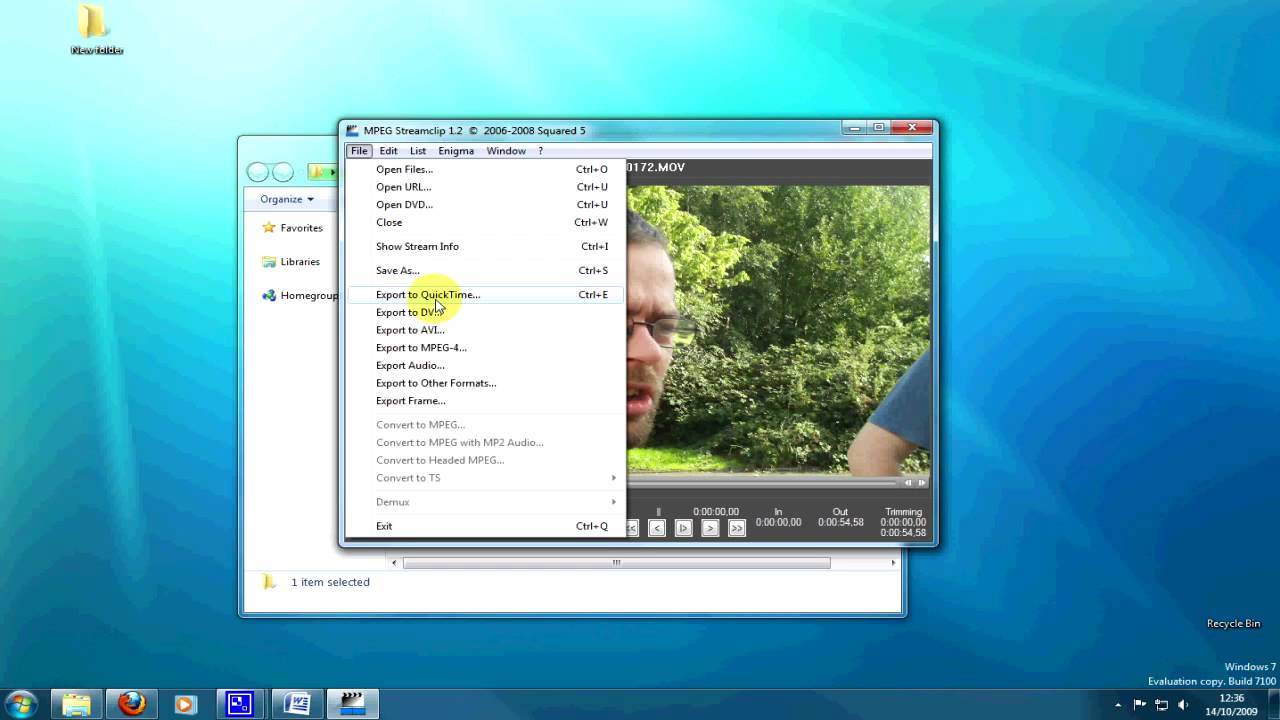Click the network tray icon

[x=1162, y=705]
